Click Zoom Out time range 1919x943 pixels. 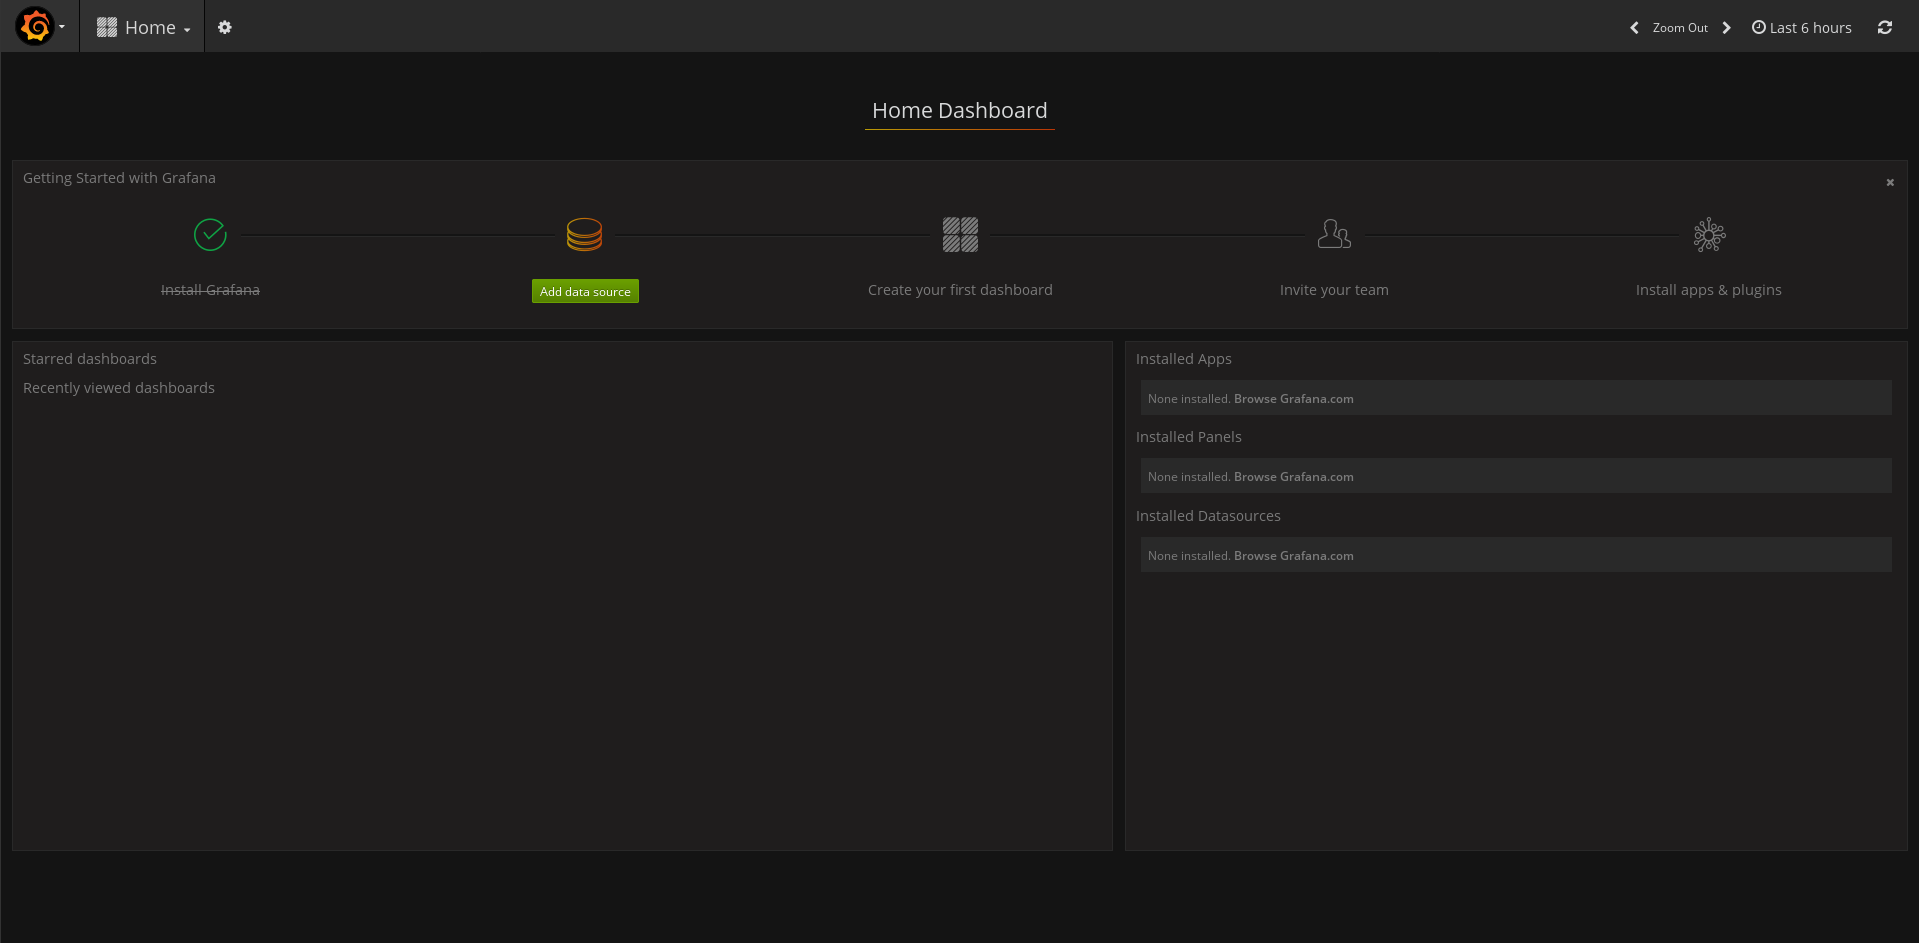point(1680,28)
